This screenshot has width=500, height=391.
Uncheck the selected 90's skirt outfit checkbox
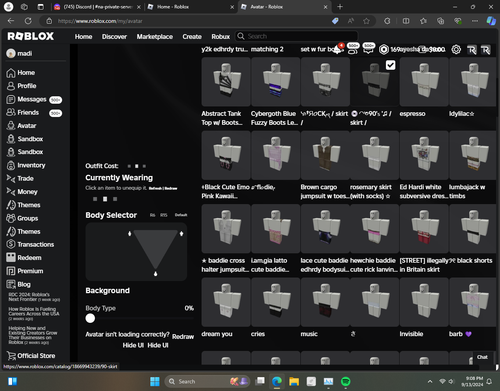coord(390,65)
